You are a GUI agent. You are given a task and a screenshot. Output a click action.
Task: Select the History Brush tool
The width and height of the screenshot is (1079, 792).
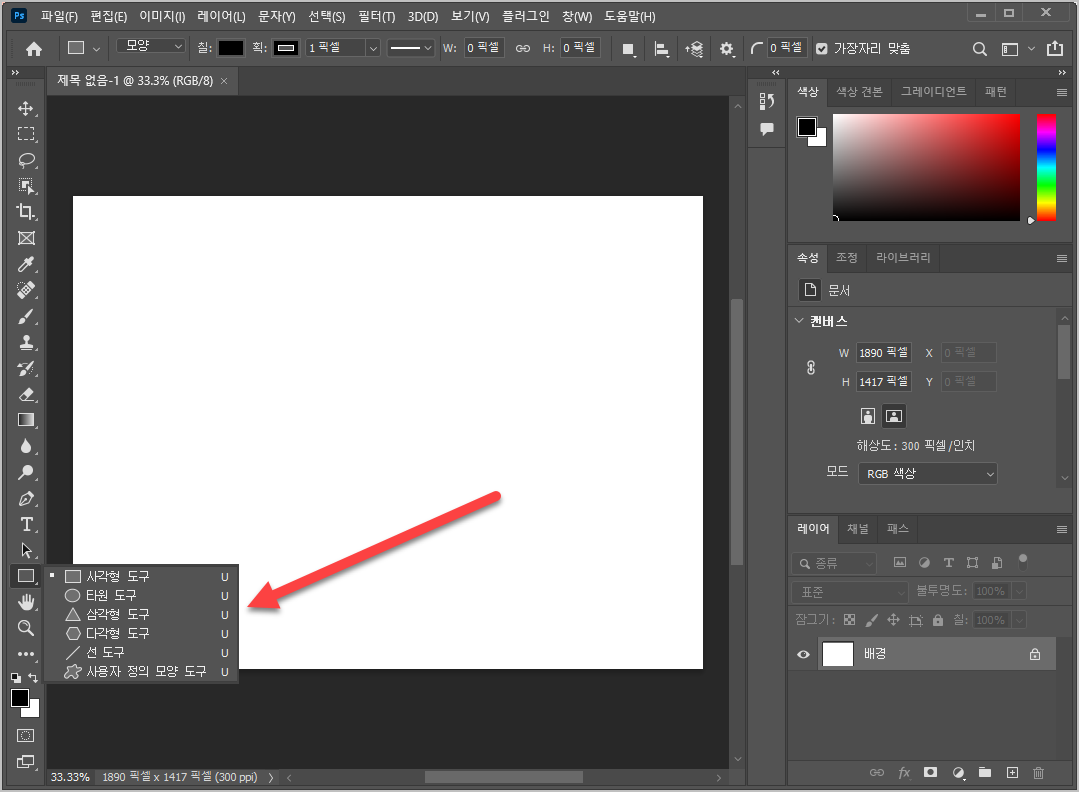(x=26, y=368)
